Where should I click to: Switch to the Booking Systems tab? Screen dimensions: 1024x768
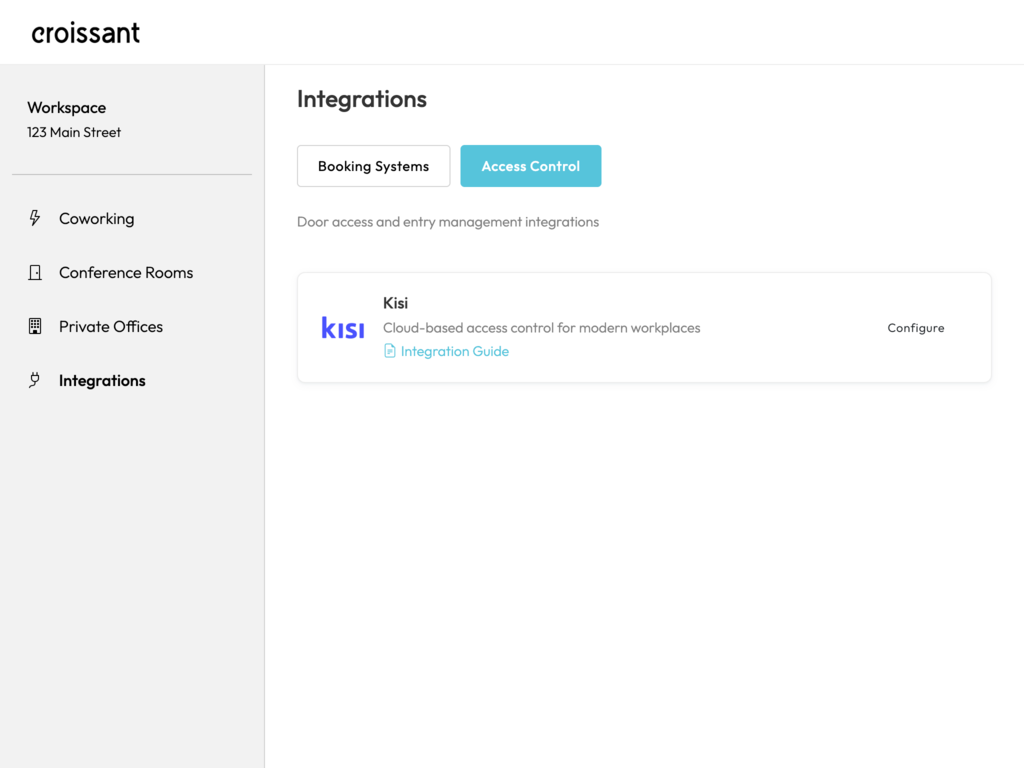pyautogui.click(x=374, y=166)
